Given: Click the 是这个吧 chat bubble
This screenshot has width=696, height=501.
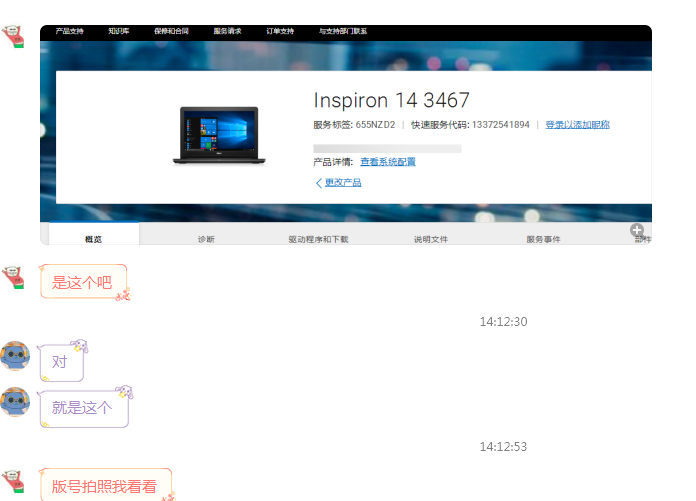Looking at the screenshot, I should coord(82,283).
